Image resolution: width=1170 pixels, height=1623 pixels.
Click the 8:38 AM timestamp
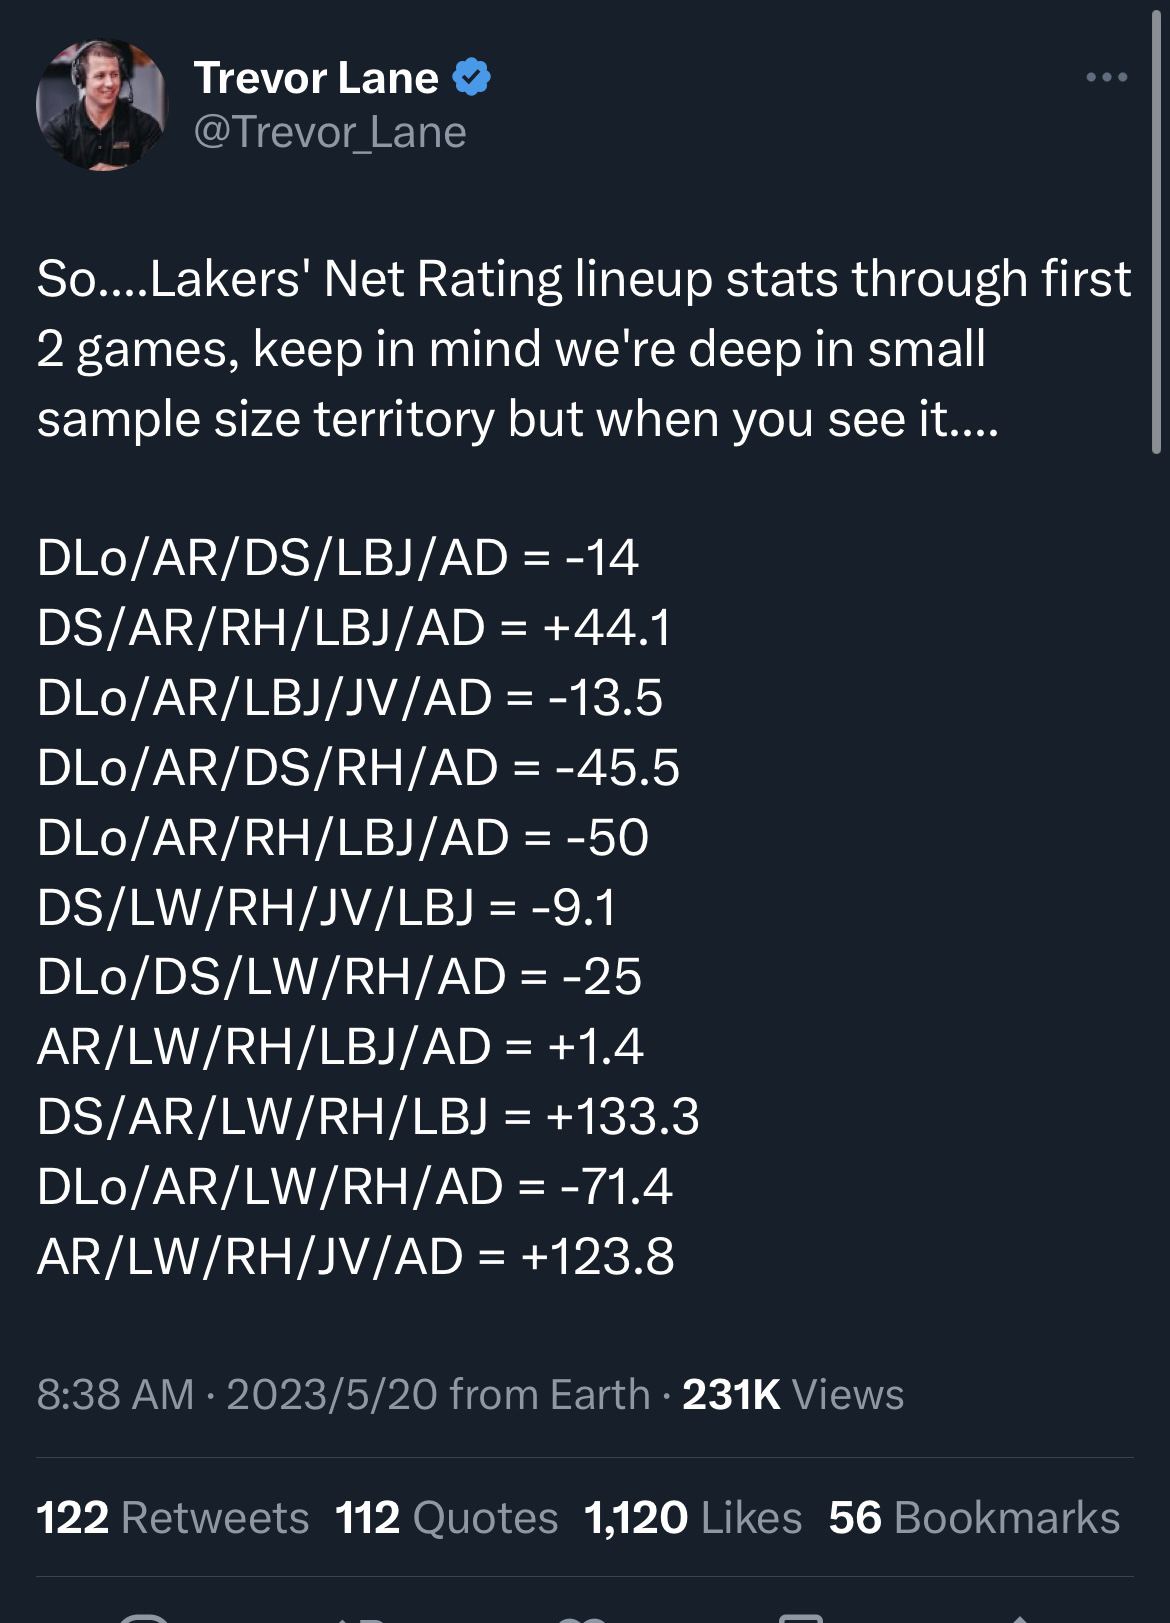[x=115, y=1394]
